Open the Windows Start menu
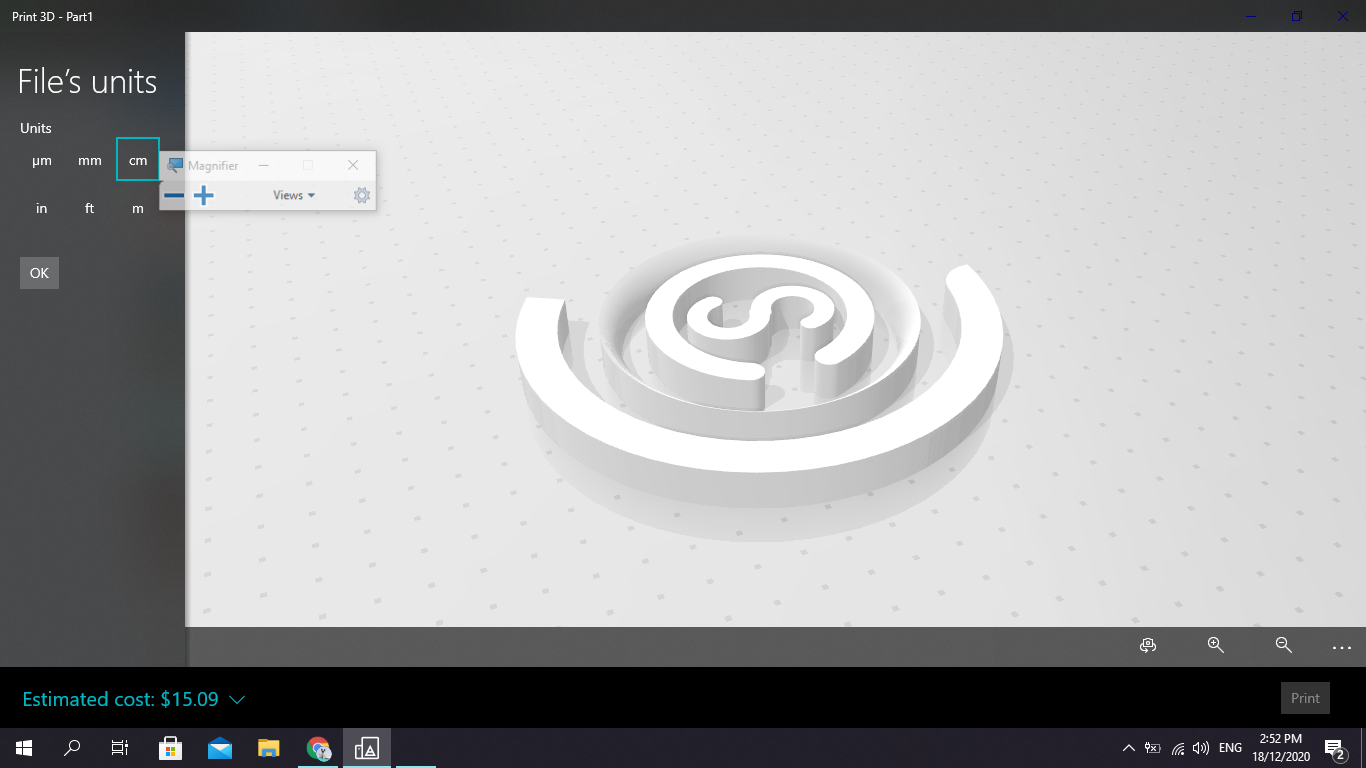 (x=24, y=748)
